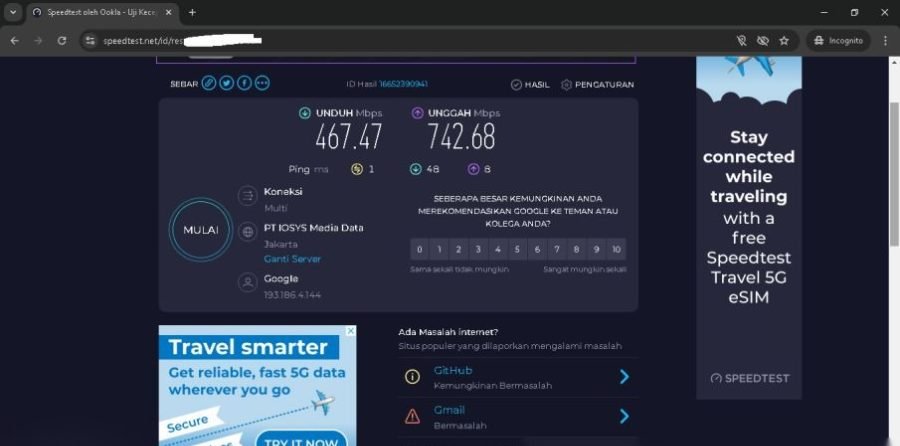This screenshot has width=900, height=446.
Task: Open the Speedtest Travel eSIM side ad
Action: 748,227
